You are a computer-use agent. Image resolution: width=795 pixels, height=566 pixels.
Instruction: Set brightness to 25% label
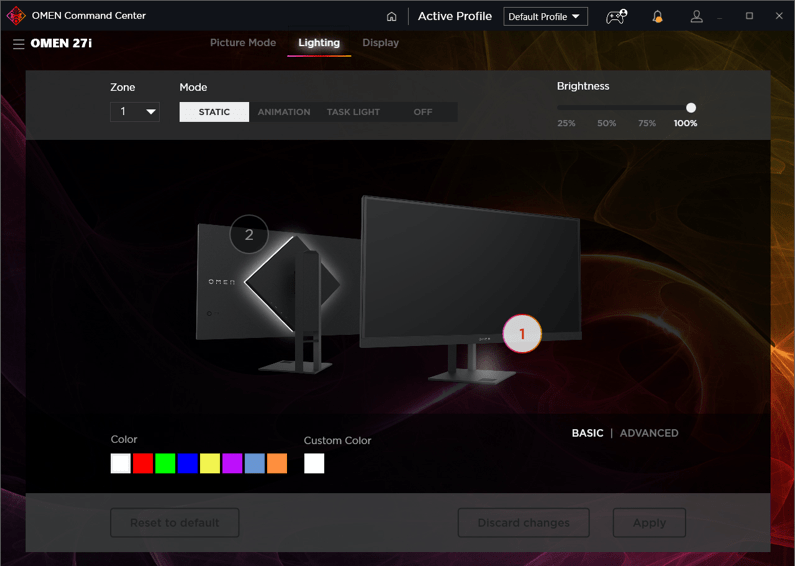[566, 123]
